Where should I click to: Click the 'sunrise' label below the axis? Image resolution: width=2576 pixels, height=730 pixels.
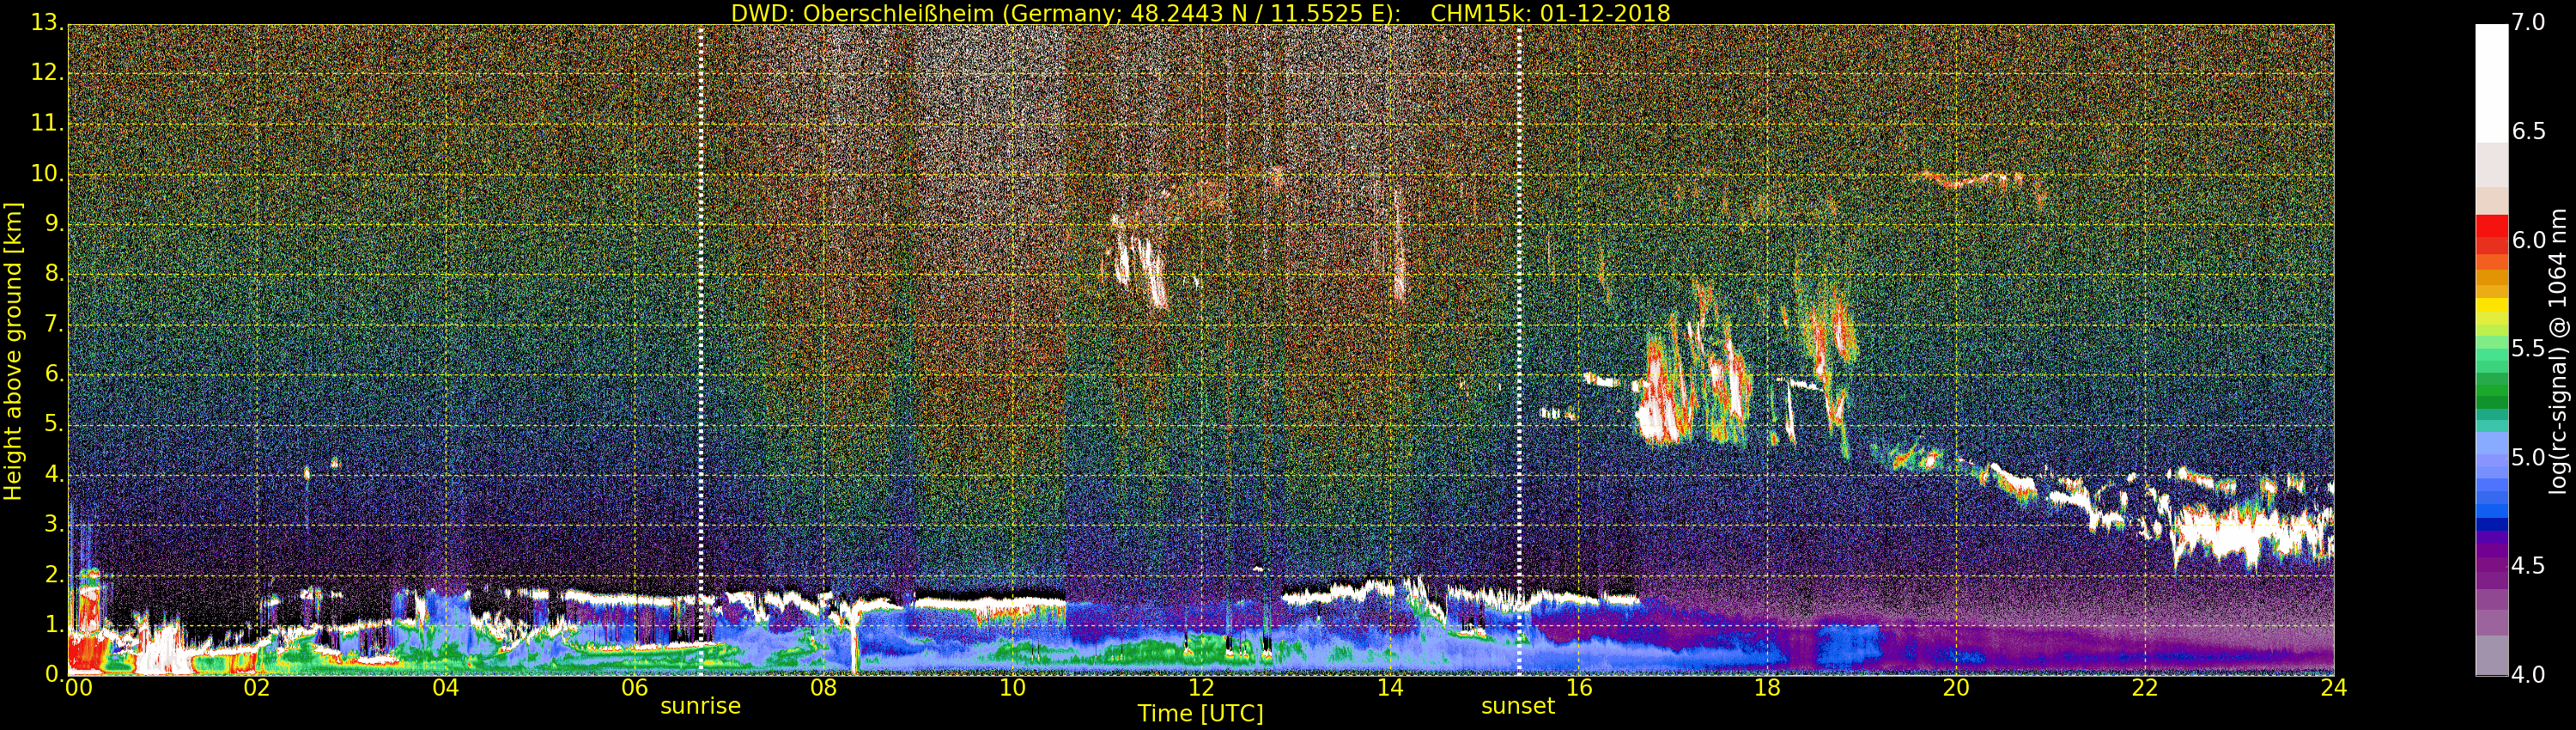click(700, 706)
